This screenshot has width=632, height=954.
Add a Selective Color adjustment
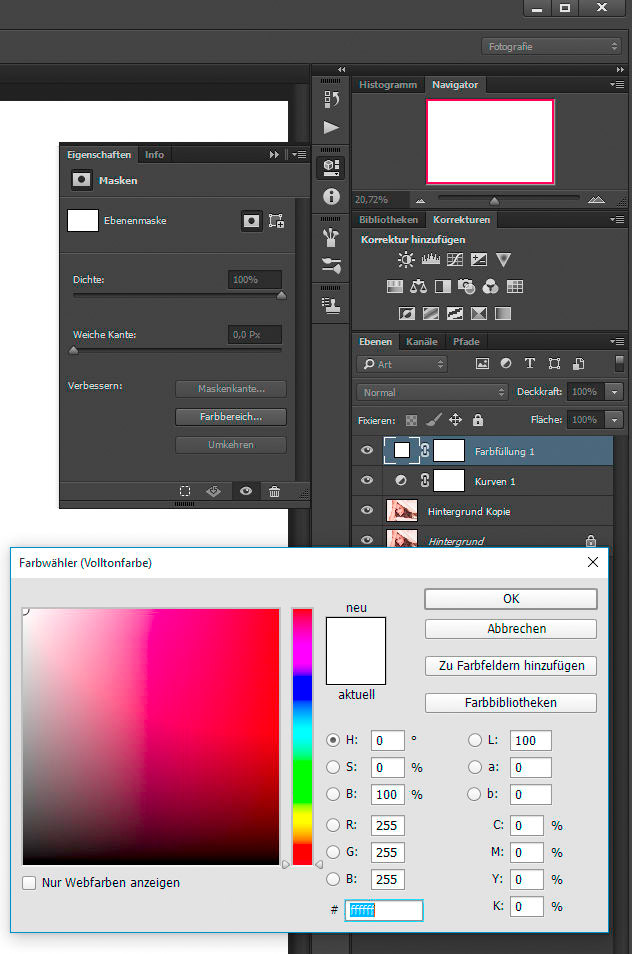[x=479, y=313]
